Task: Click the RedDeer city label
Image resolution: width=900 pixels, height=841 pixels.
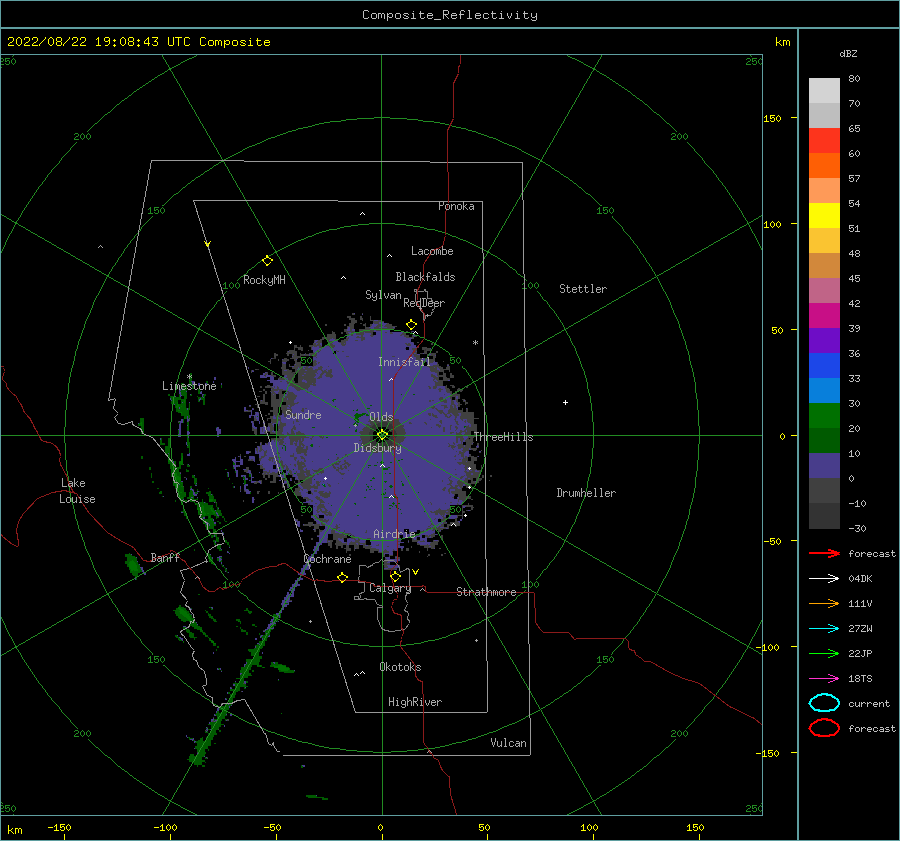Action: tap(424, 303)
